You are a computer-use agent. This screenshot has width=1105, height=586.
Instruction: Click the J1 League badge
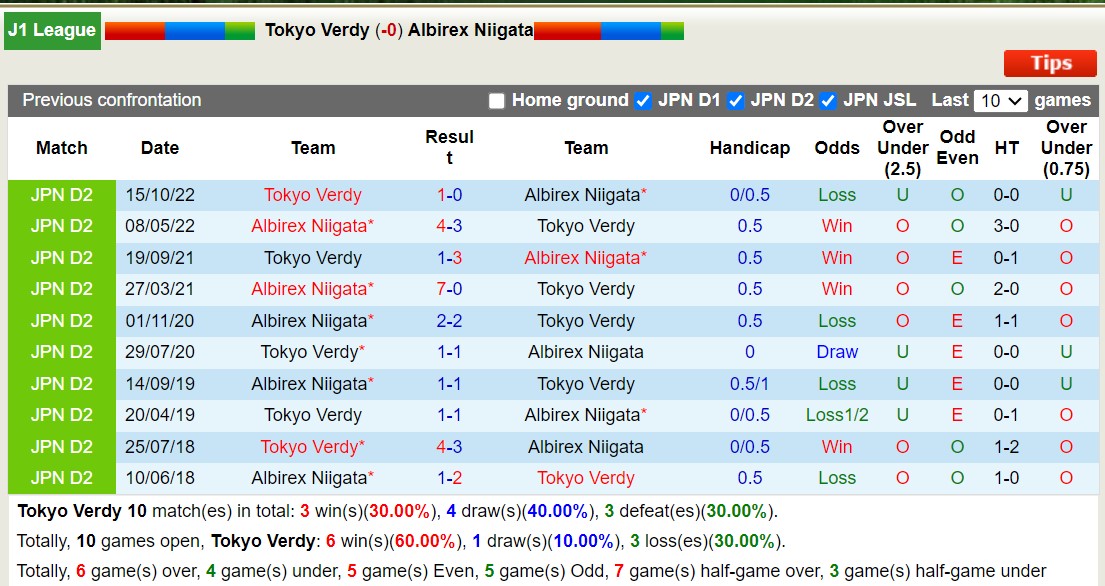[51, 30]
